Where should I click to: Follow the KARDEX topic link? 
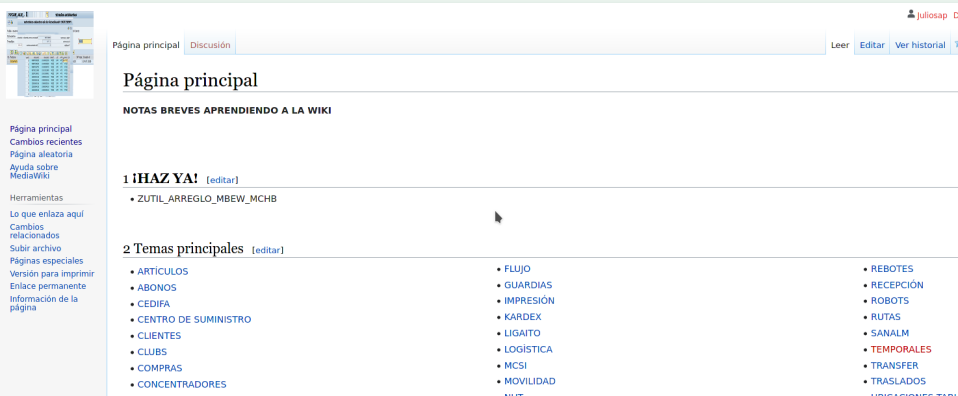click(x=522, y=317)
